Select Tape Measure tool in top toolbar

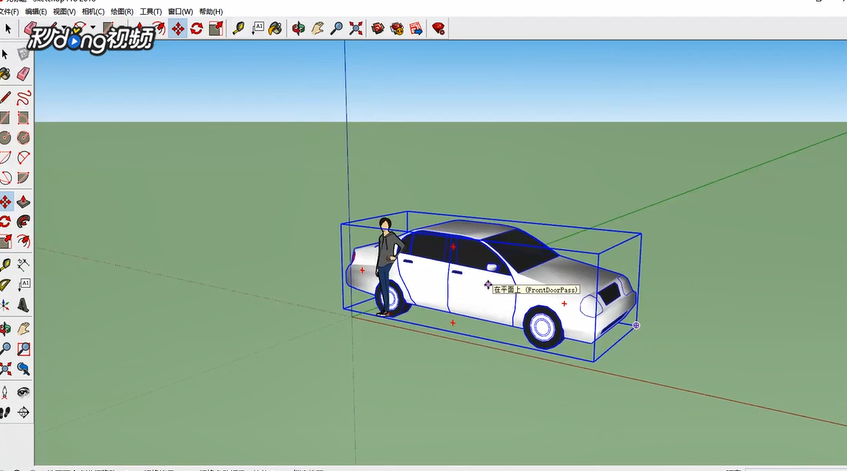click(x=238, y=29)
